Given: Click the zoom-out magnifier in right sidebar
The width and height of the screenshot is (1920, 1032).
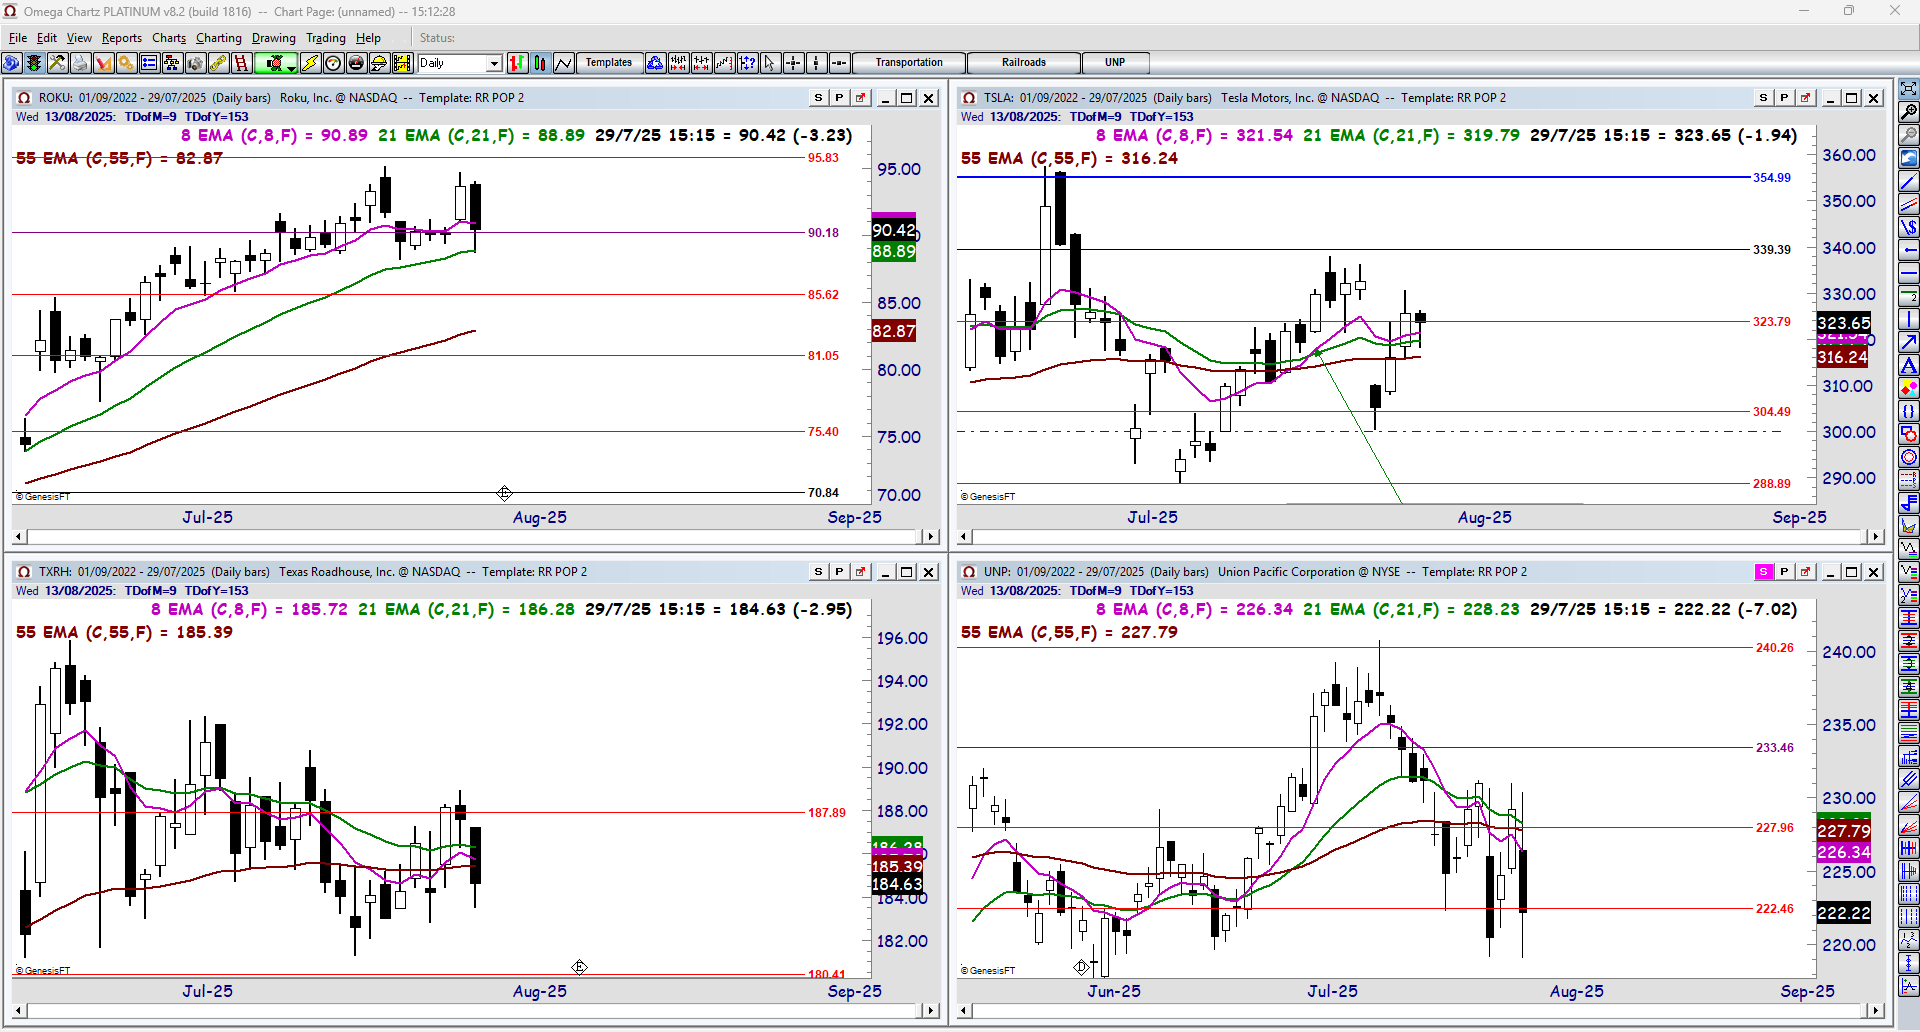Looking at the screenshot, I should pyautogui.click(x=1909, y=134).
